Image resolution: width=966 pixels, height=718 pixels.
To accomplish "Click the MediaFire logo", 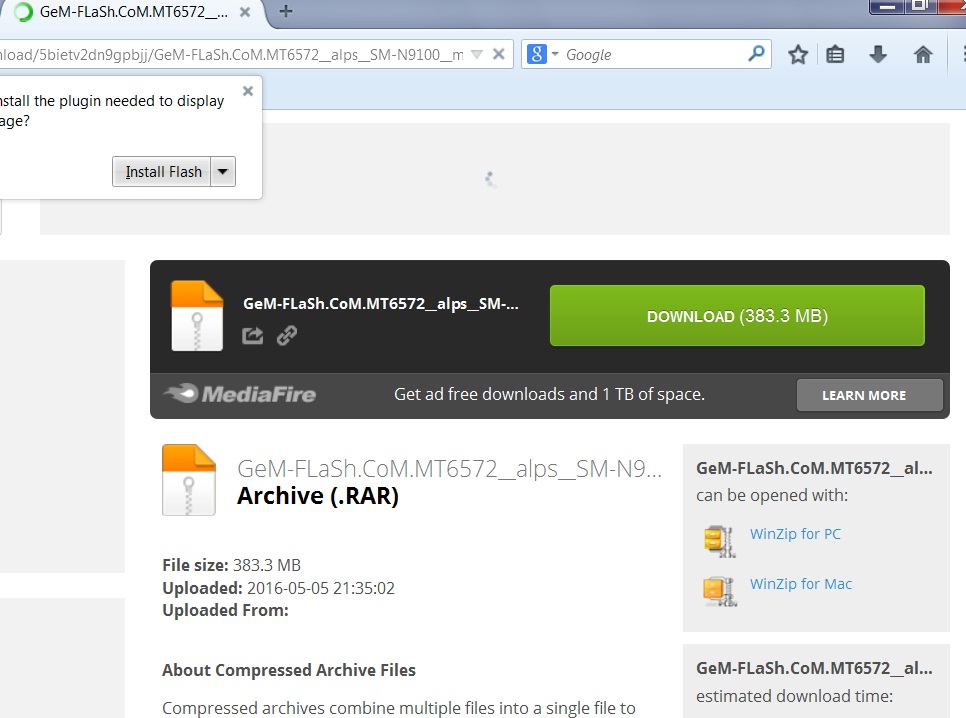I will tap(240, 394).
